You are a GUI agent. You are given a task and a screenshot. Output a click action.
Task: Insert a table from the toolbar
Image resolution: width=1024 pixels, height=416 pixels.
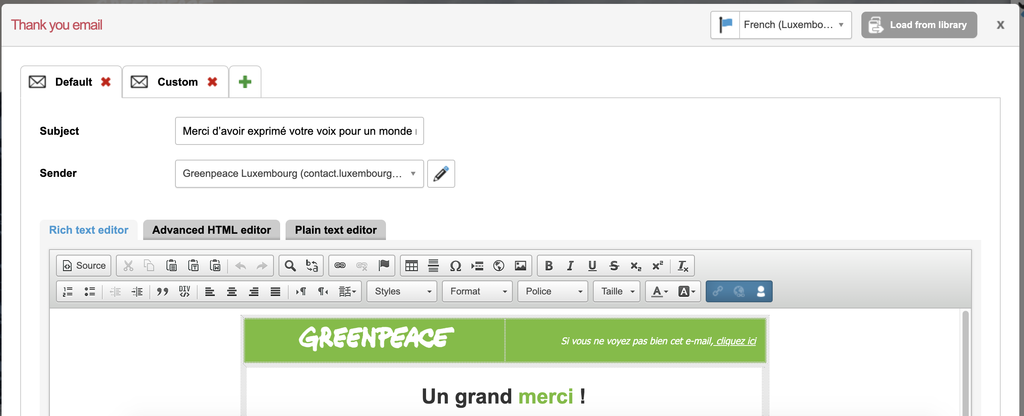pyautogui.click(x=411, y=266)
